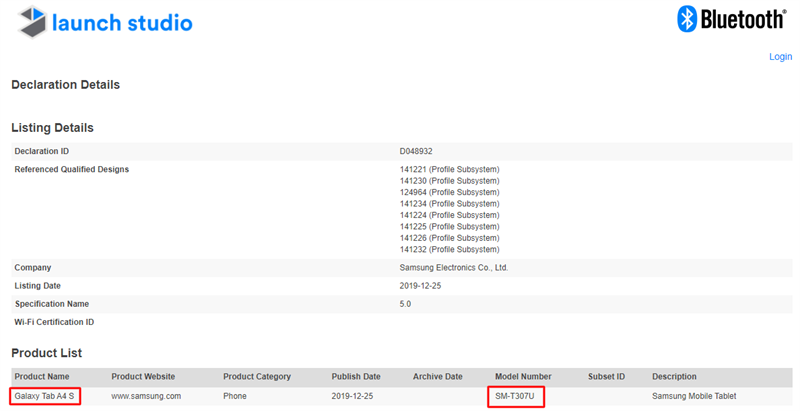Click referenced design 141225 (Profile Subsystem)
This screenshot has width=800, height=411.
pyautogui.click(x=449, y=226)
